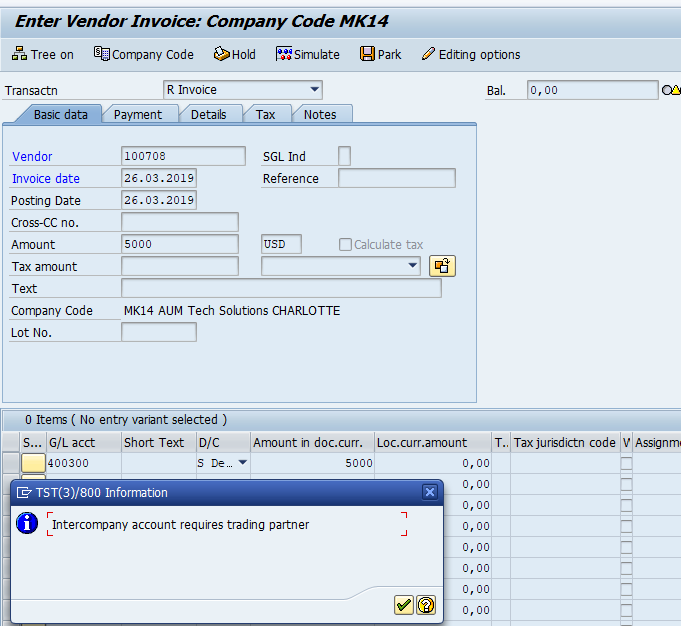Click the Vendor field label link
Viewport: 681px width, 626px height.
point(32,157)
